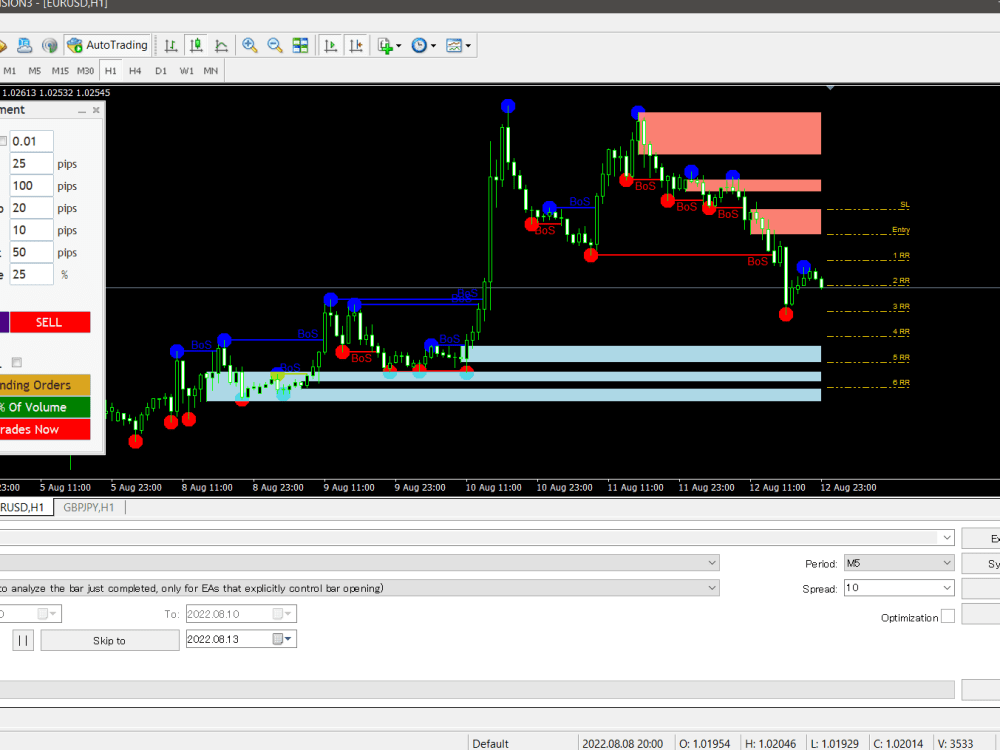Expand the tester symbol dropdown arrow
Viewport: 1000px width, 750px height.
tap(712, 562)
